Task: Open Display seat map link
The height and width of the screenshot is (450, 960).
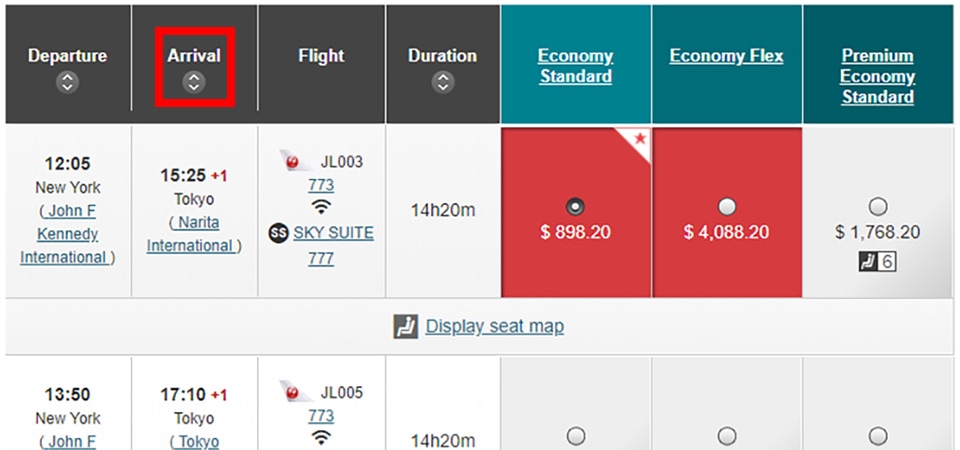Action: point(494,327)
